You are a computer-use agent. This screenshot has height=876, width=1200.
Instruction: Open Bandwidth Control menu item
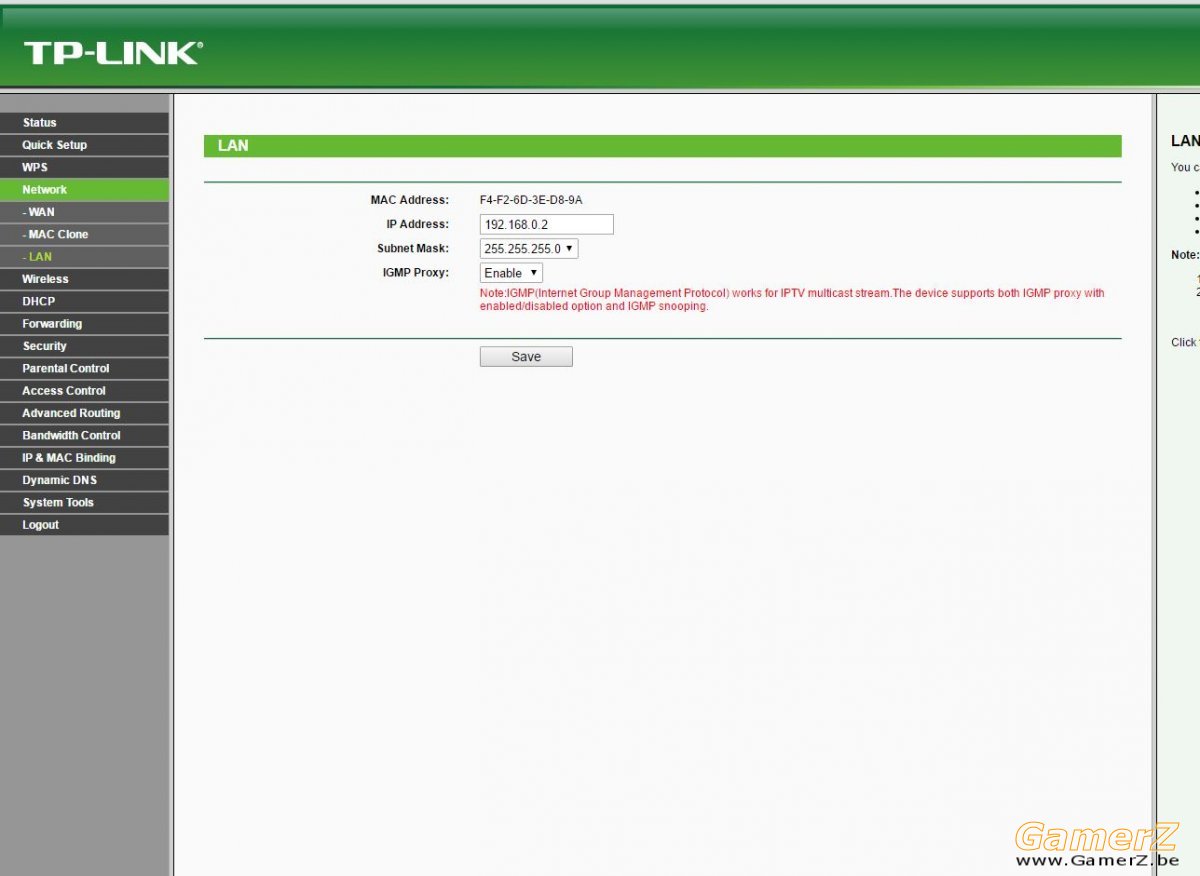(x=84, y=435)
